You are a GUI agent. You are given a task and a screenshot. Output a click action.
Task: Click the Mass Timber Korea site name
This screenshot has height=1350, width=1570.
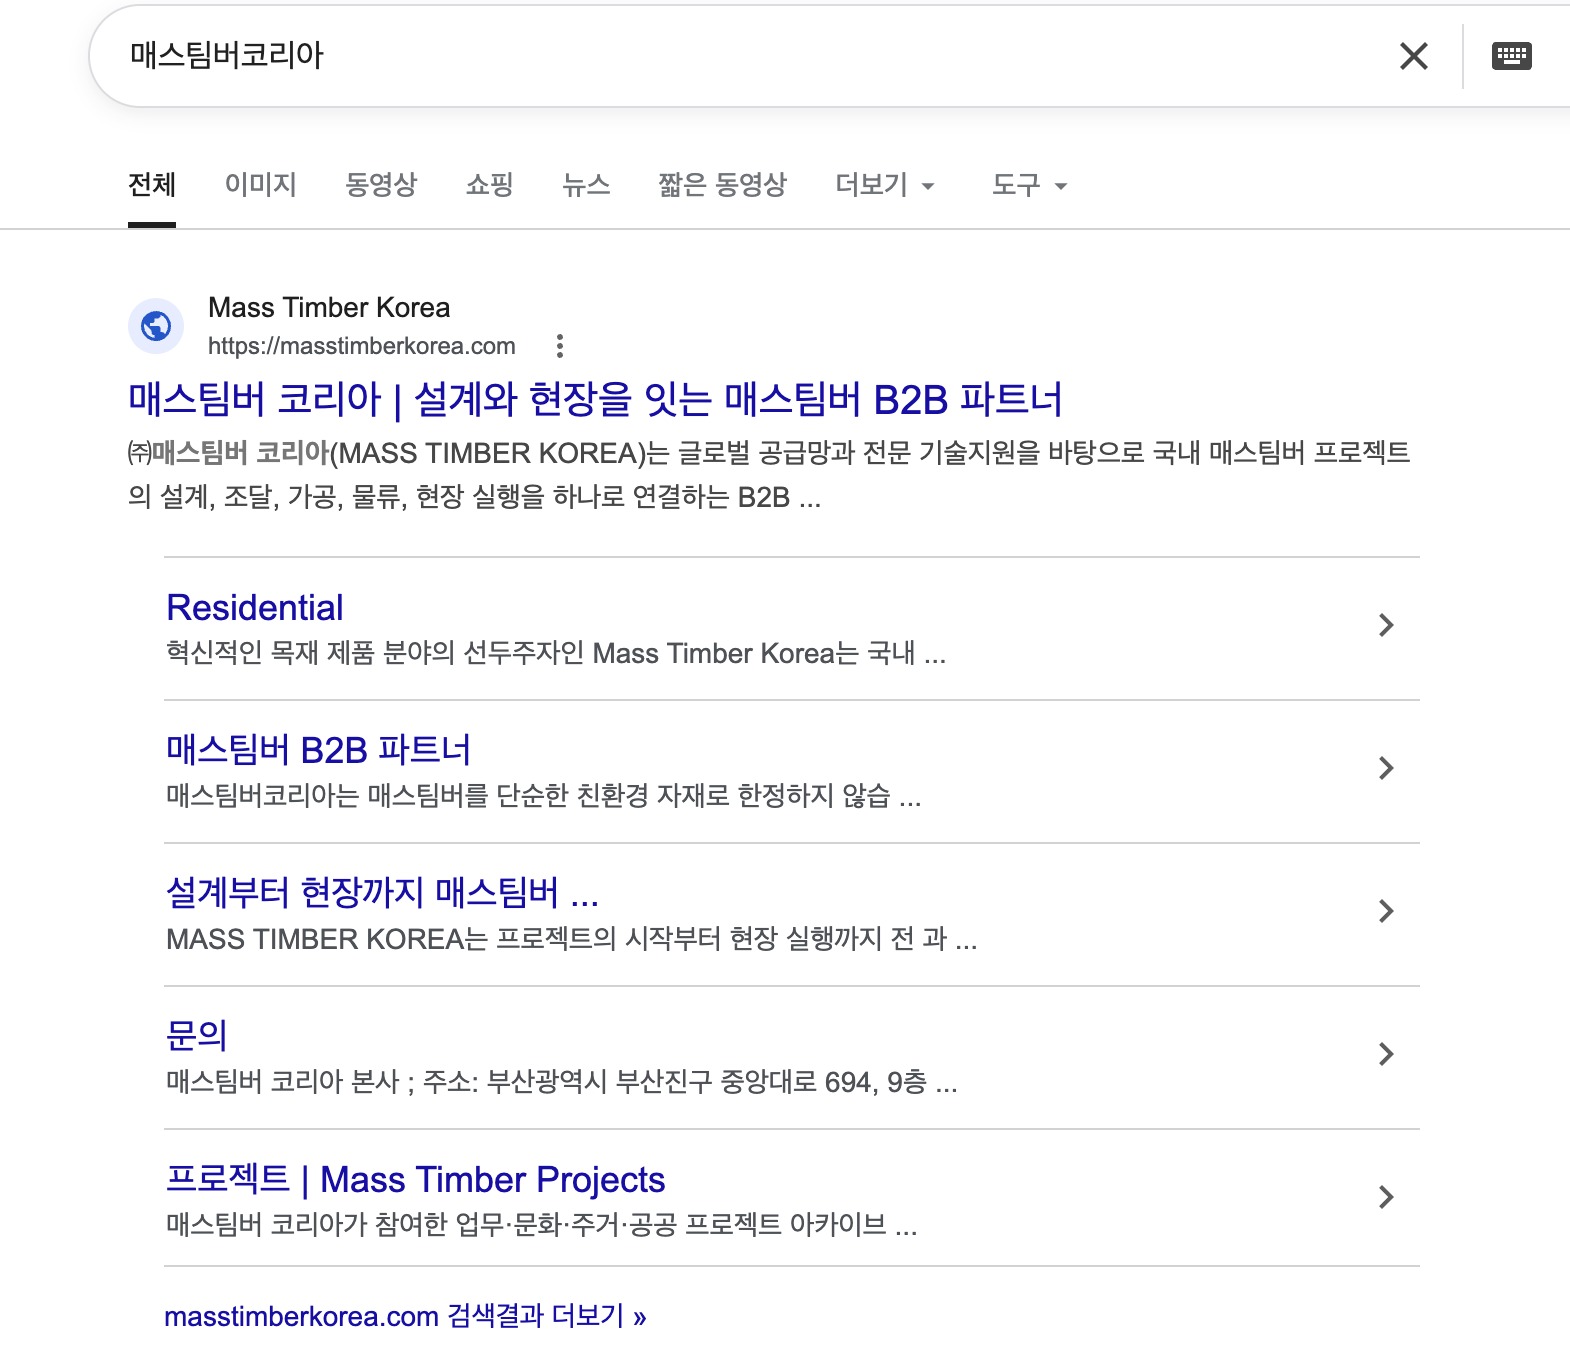click(329, 308)
